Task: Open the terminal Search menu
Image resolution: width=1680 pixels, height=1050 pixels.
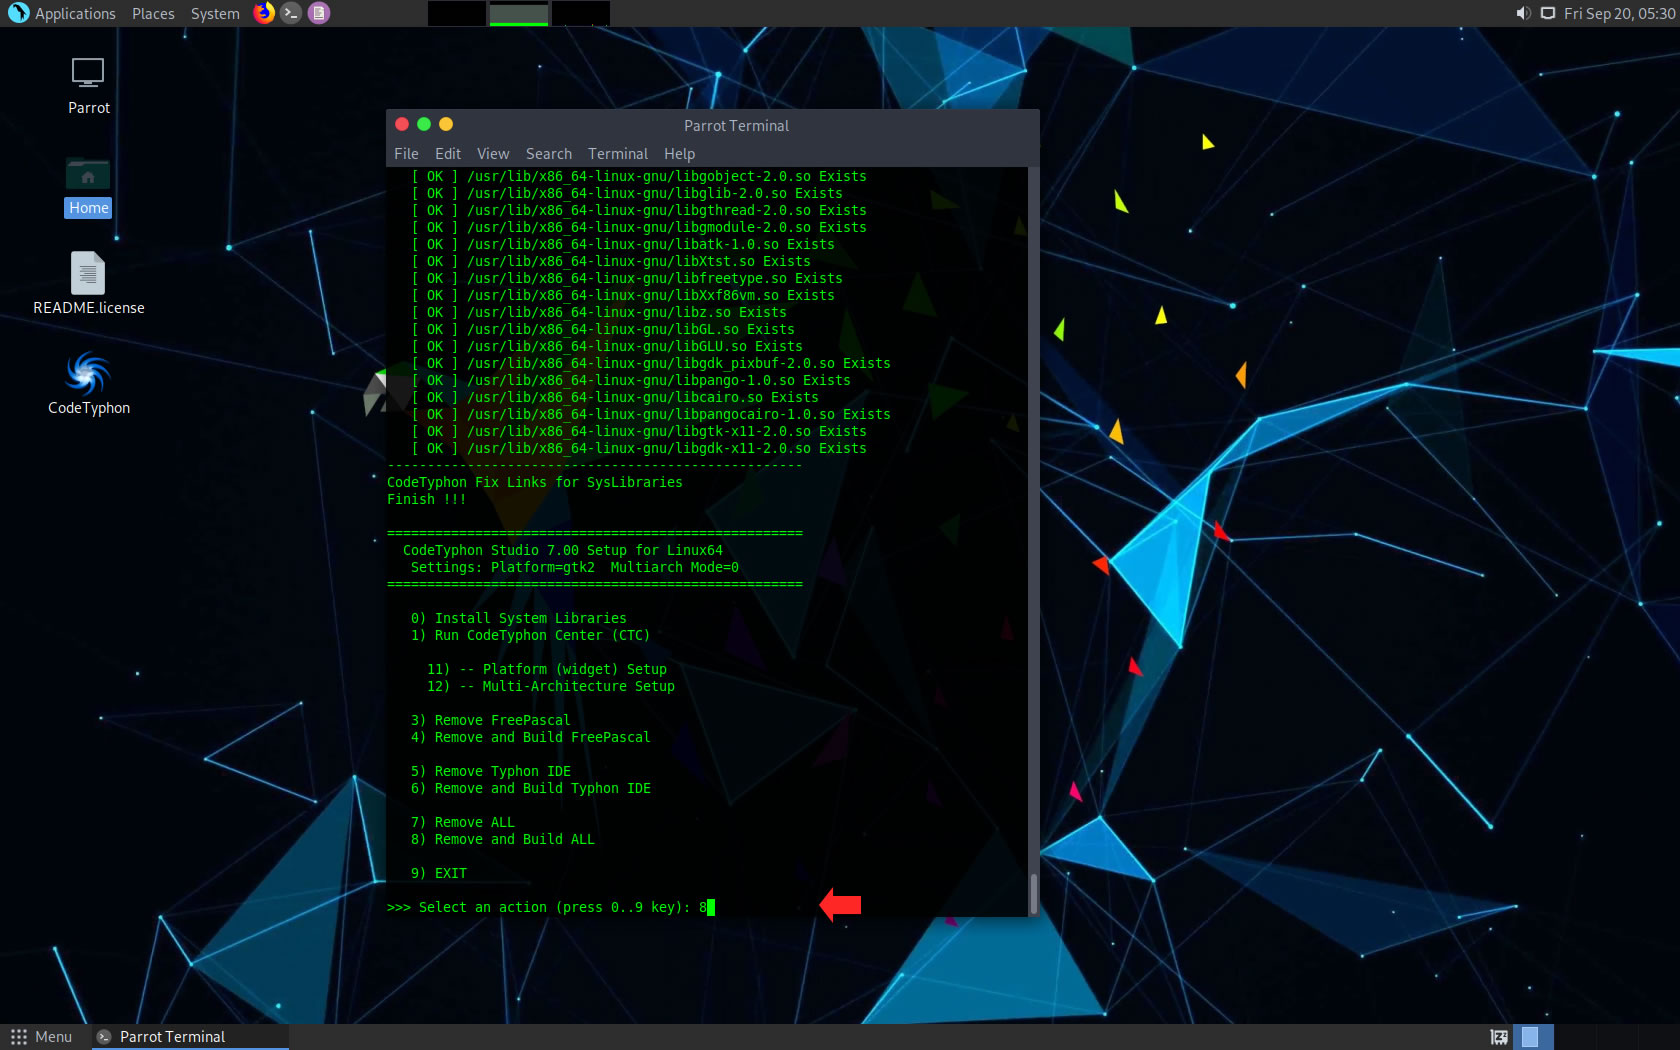Action: pos(549,154)
